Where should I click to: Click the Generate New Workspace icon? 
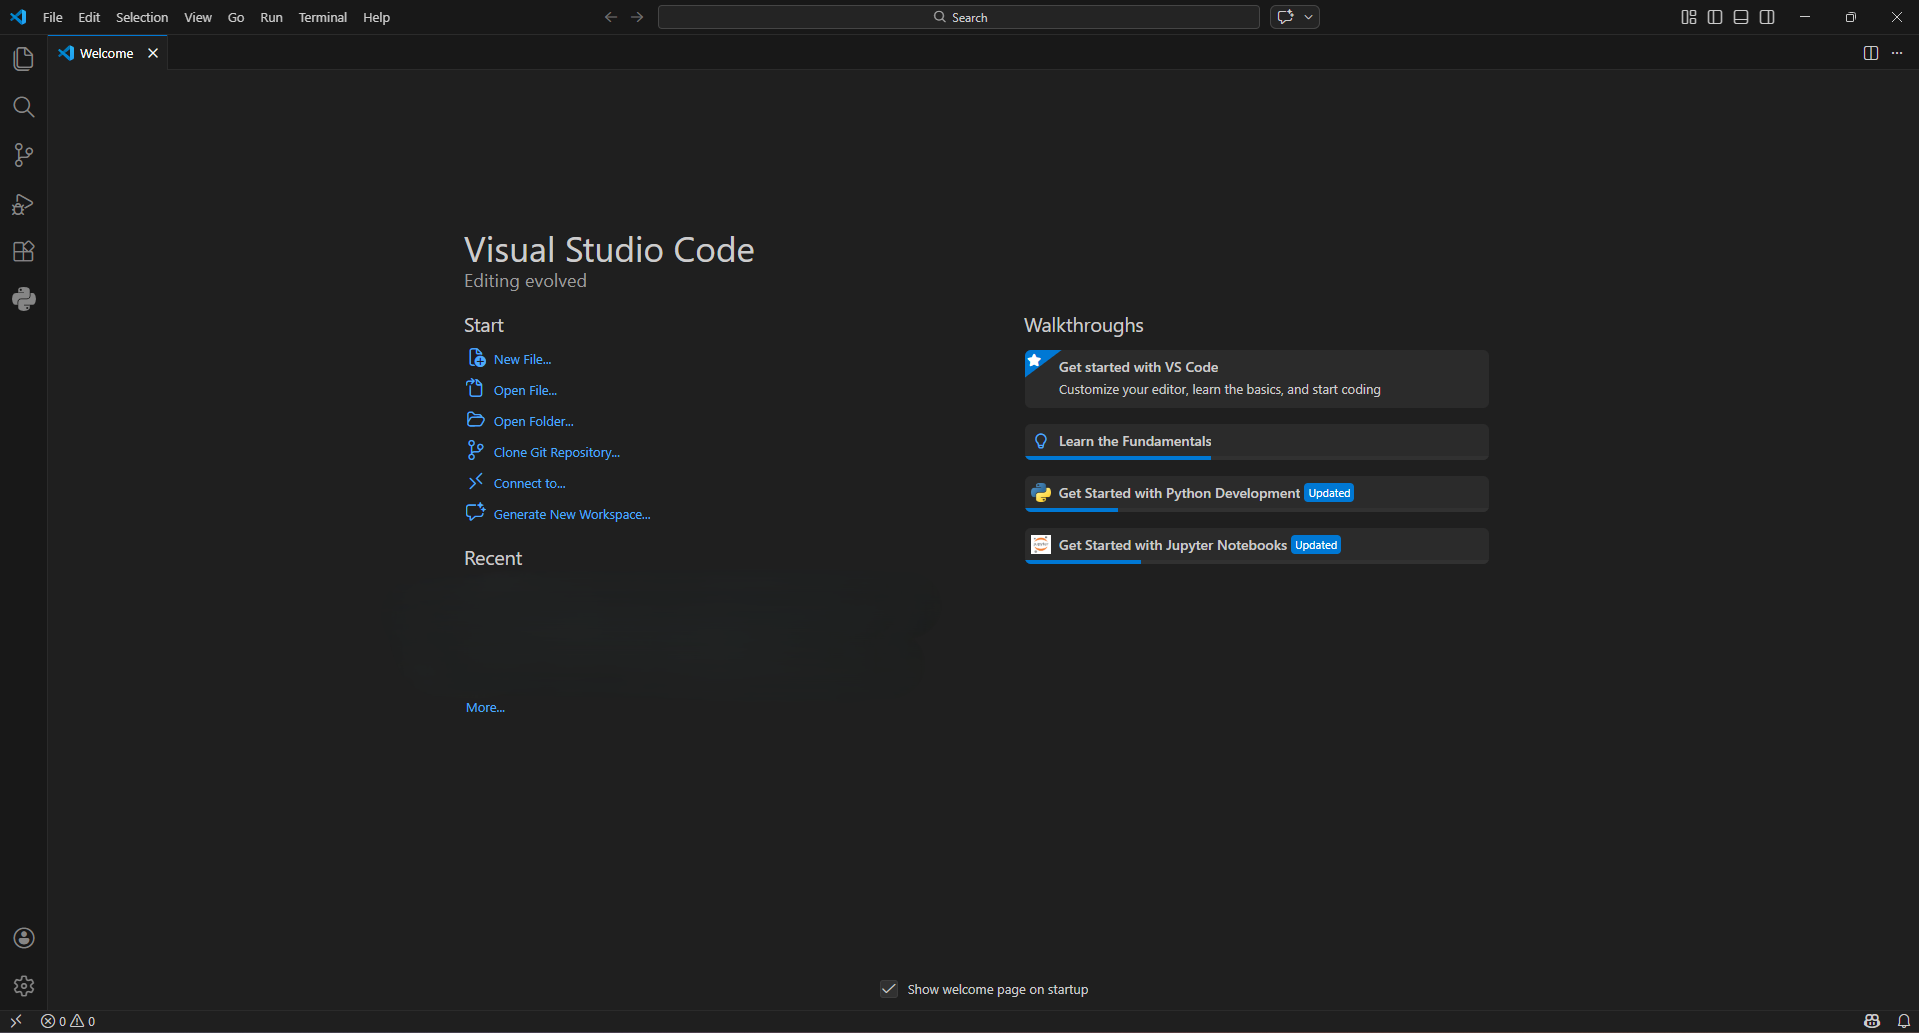pyautogui.click(x=476, y=513)
